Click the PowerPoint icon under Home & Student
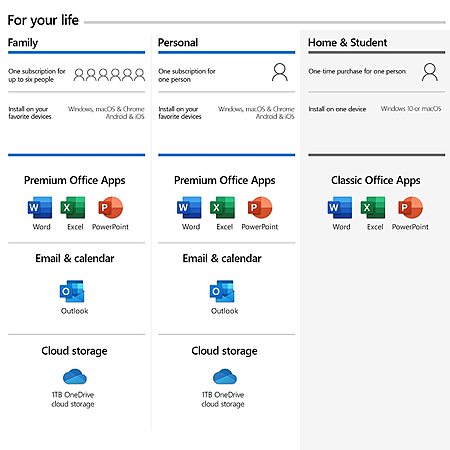This screenshot has height=450, width=450. point(410,207)
